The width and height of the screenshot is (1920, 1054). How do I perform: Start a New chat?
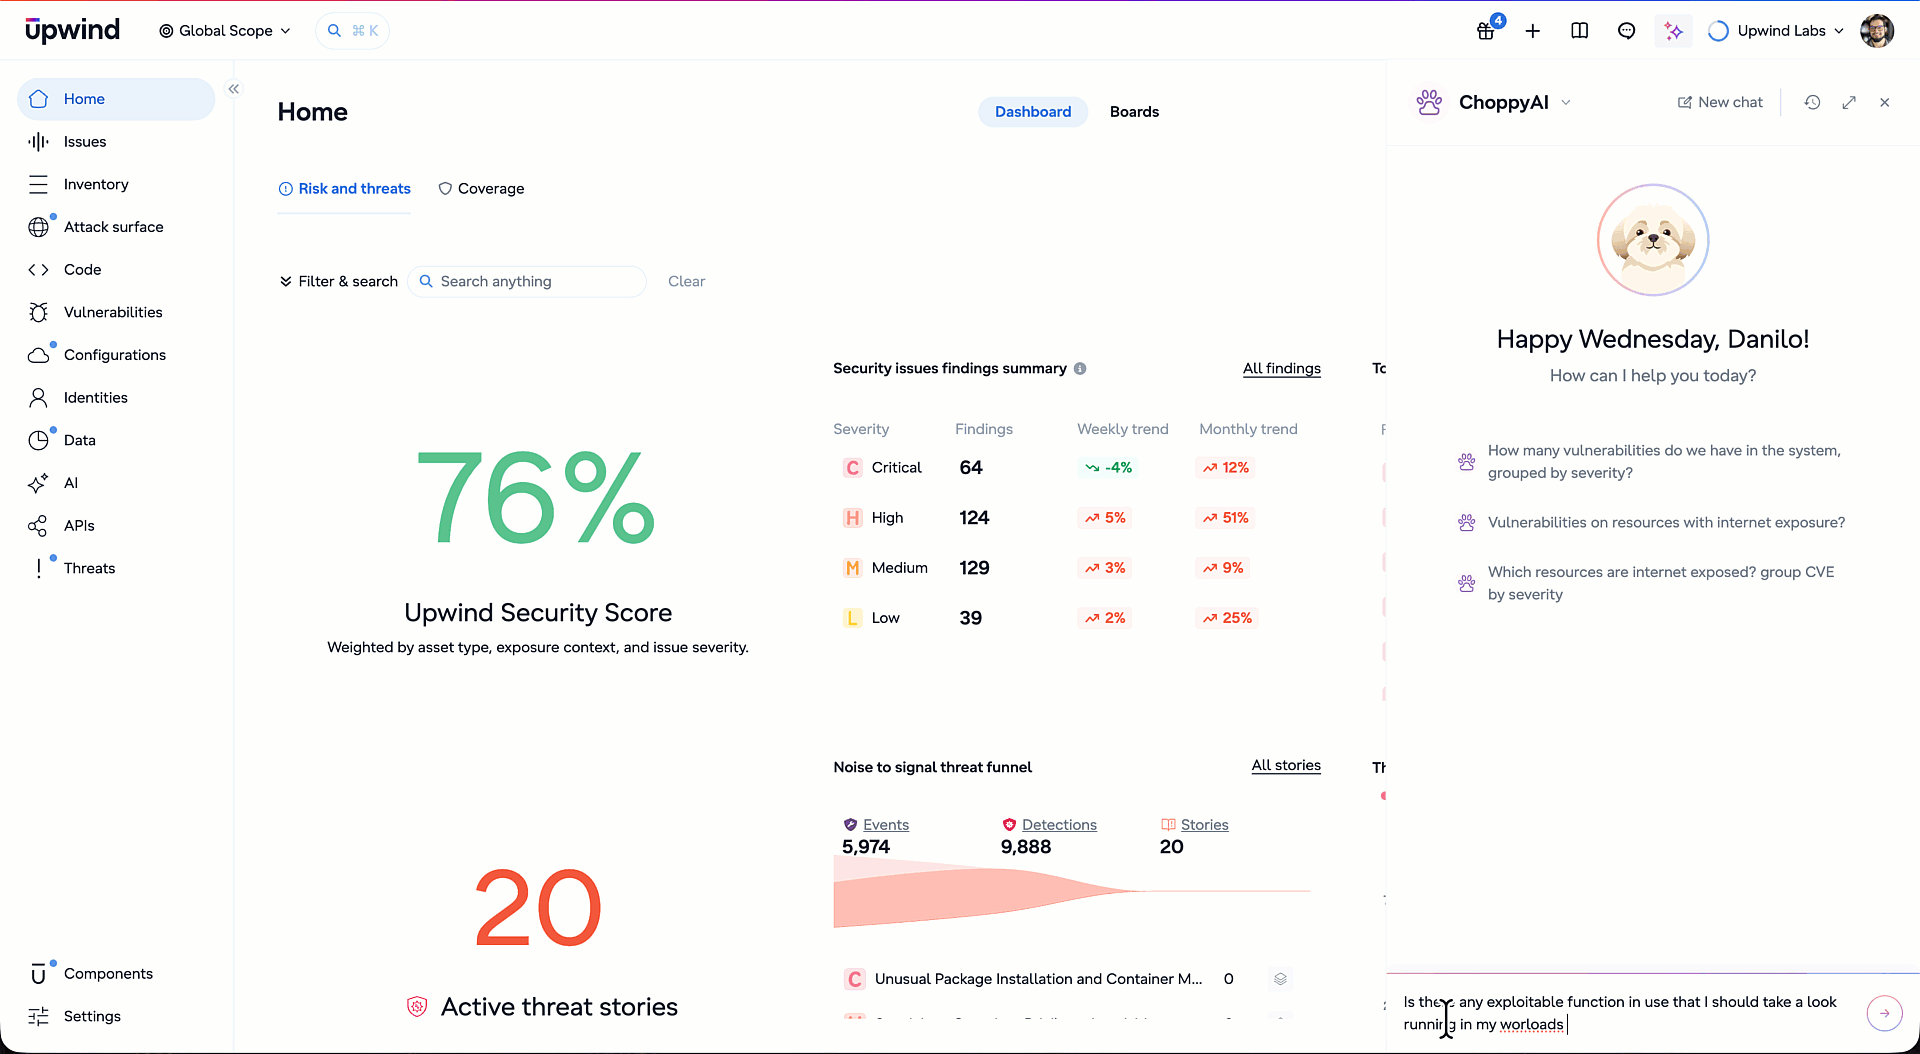point(1720,102)
